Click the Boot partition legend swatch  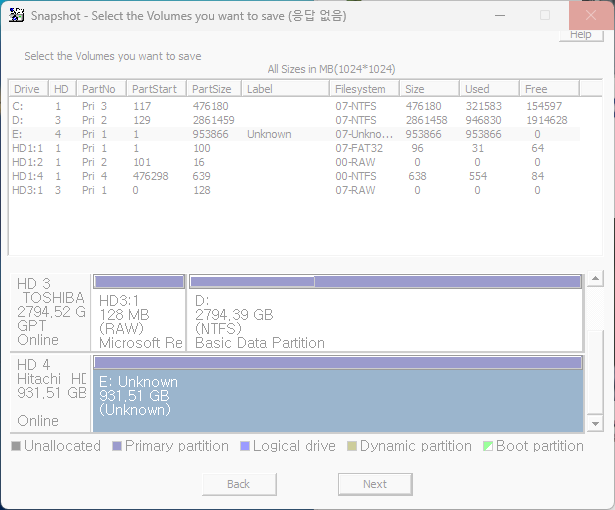click(x=488, y=446)
